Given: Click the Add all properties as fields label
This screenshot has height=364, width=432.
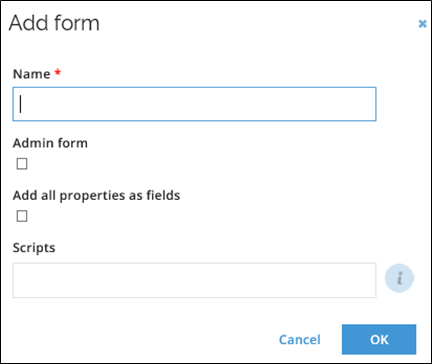Looking at the screenshot, I should tap(96, 195).
